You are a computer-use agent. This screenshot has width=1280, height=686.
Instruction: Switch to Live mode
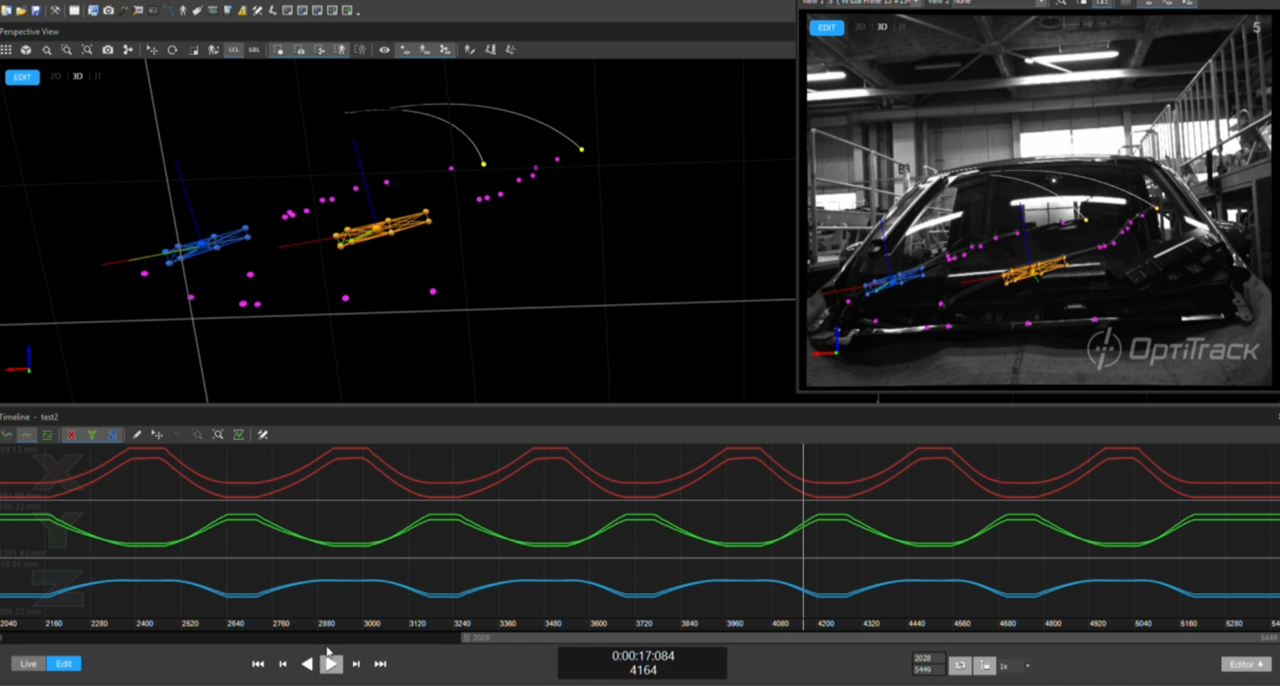point(28,664)
